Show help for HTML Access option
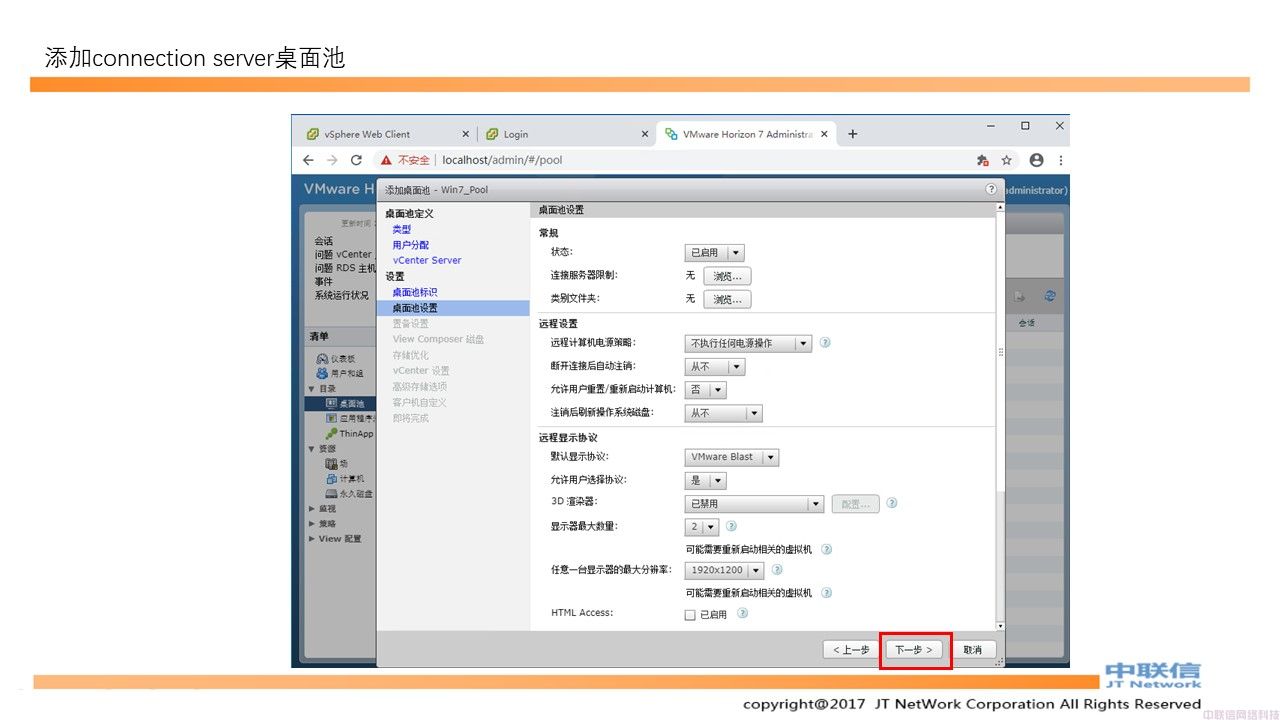The image size is (1280, 720). [742, 613]
